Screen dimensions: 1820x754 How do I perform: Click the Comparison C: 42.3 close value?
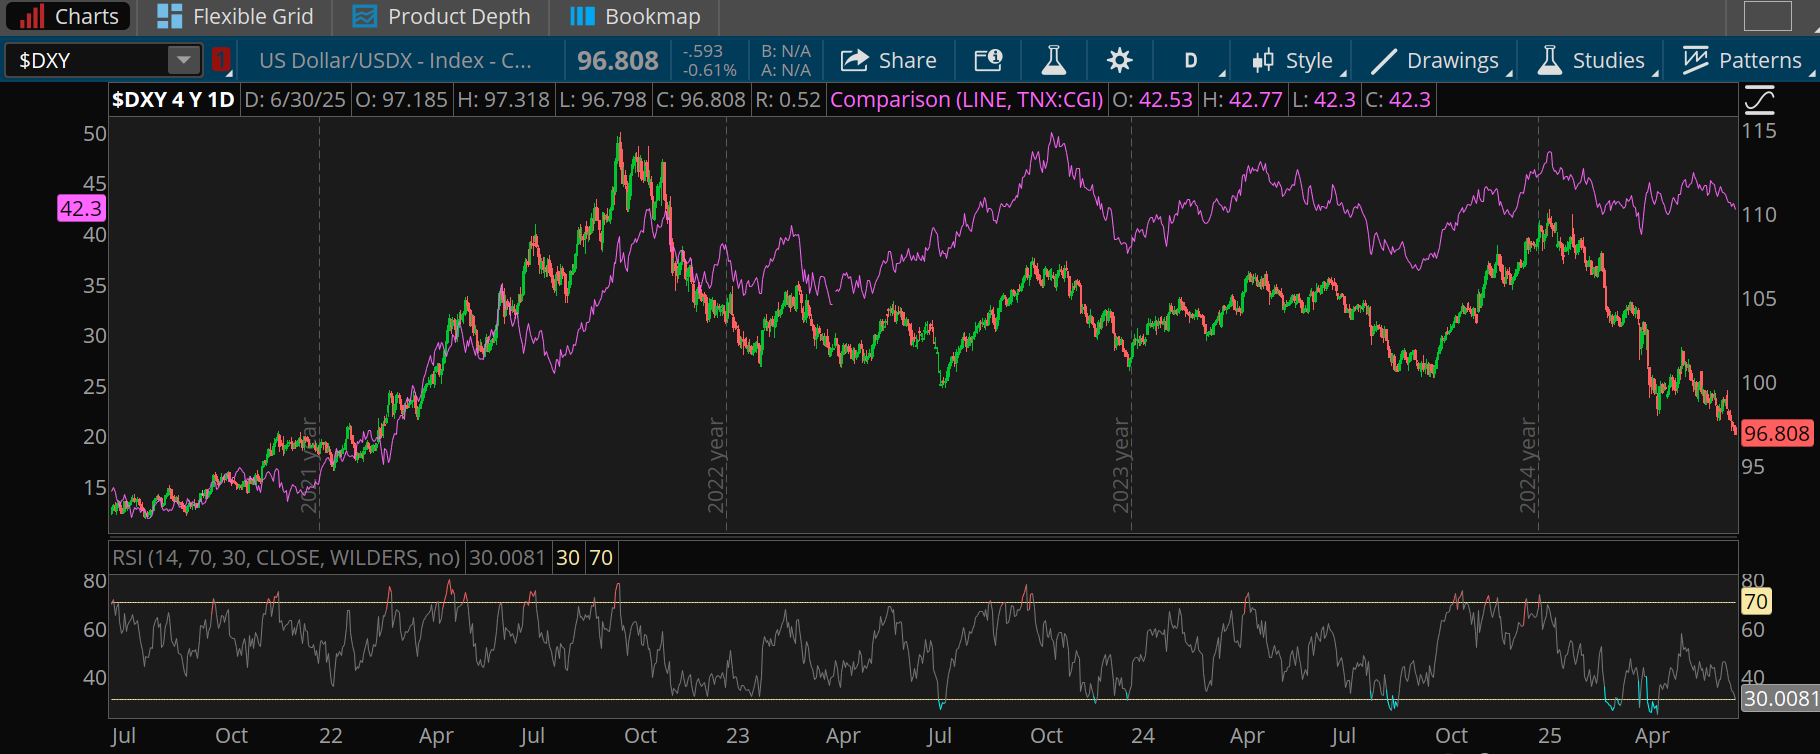click(x=1399, y=99)
